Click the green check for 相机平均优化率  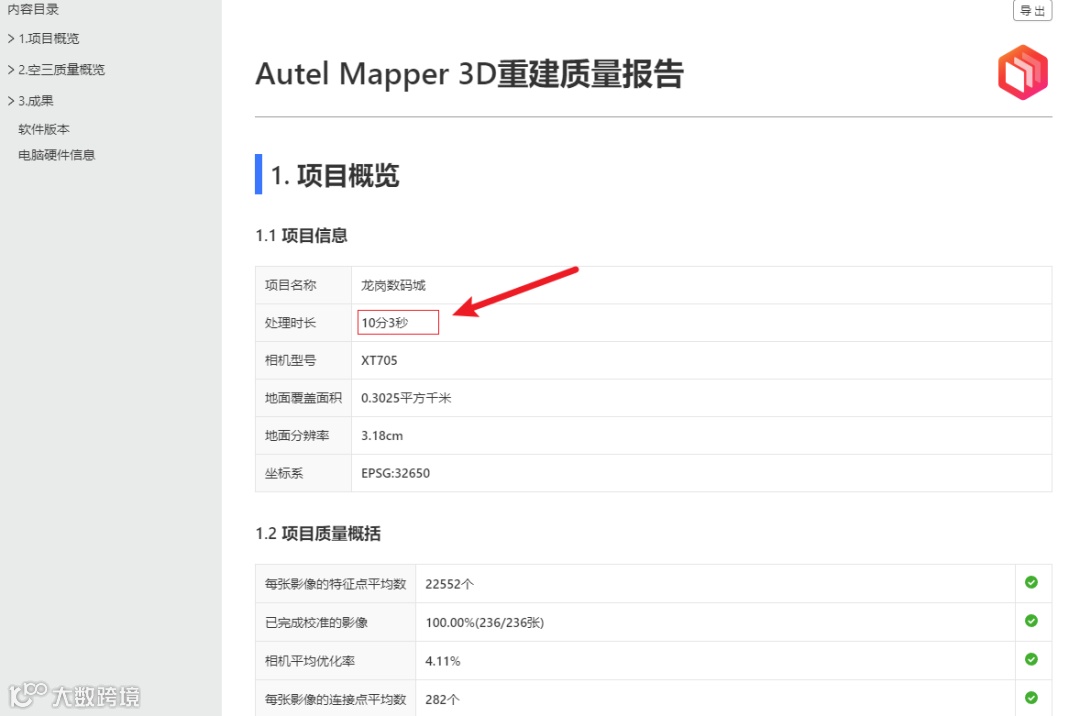[x=1031, y=660]
